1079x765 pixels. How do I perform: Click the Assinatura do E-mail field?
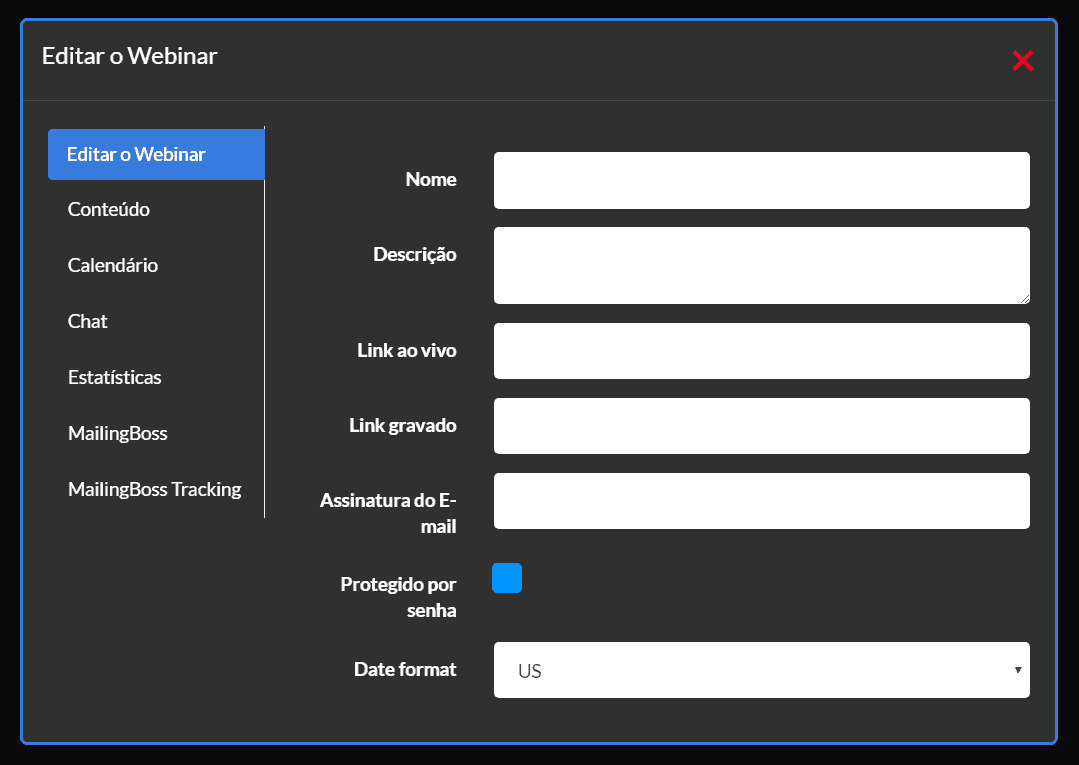761,500
